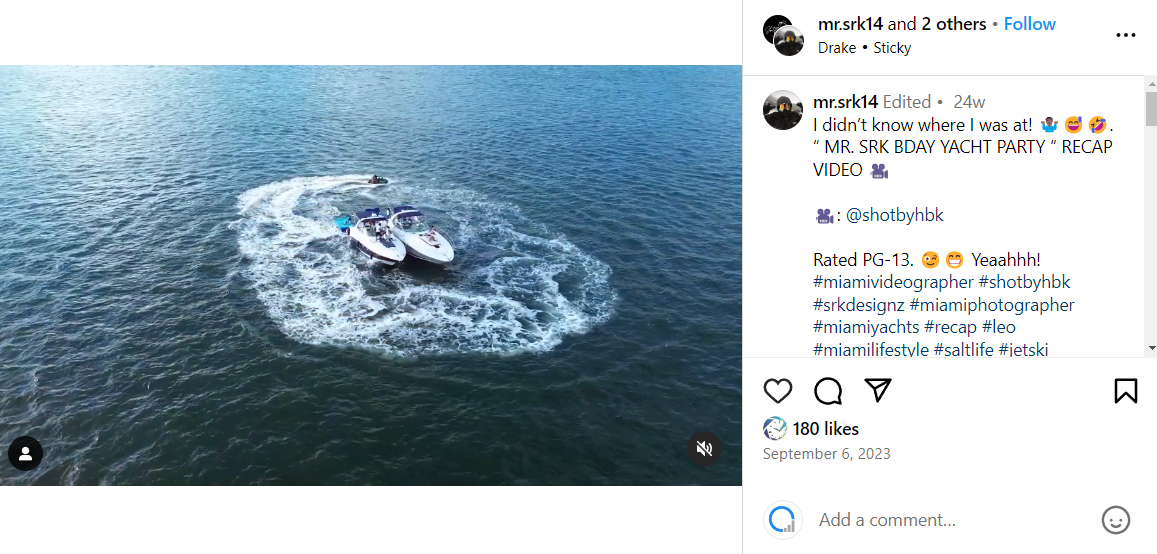
Task: Open comments via speech bubble icon
Action: click(828, 390)
